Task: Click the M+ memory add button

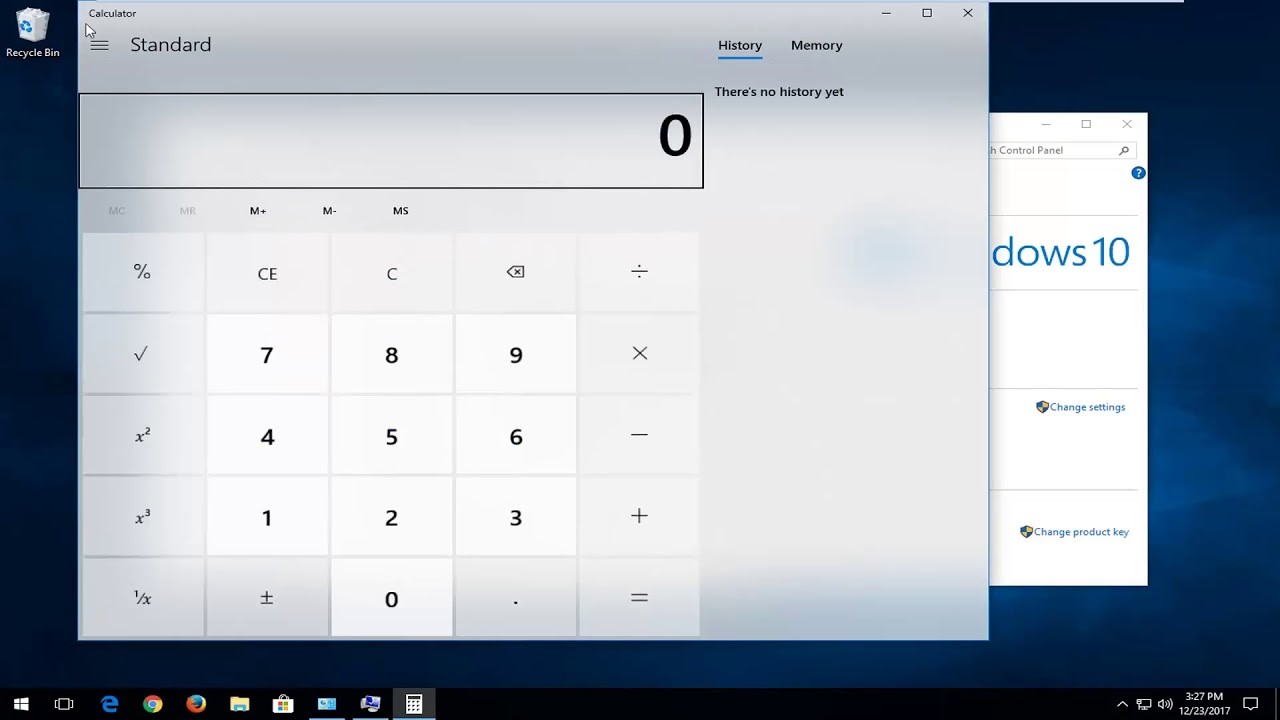Action: click(258, 211)
